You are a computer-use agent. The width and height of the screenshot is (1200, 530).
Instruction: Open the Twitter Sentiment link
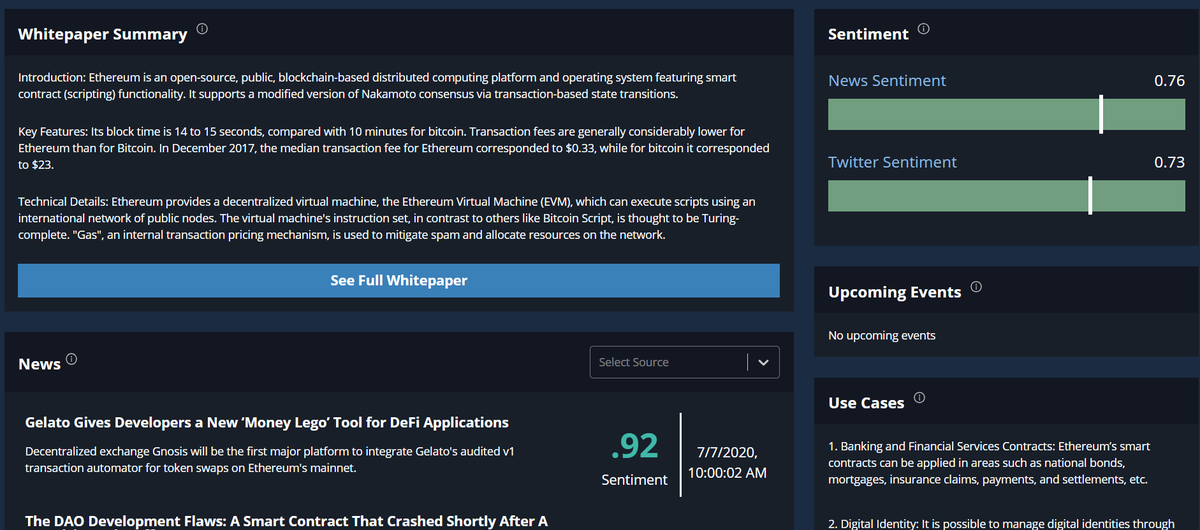click(892, 162)
